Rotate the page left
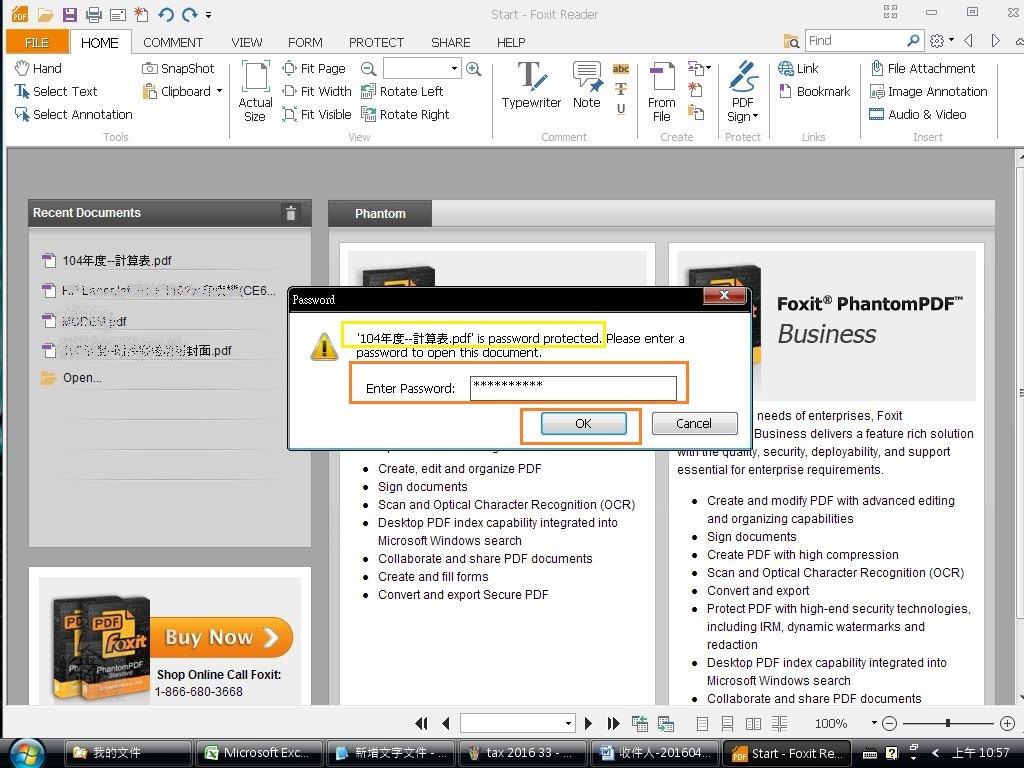Image resolution: width=1024 pixels, height=768 pixels. (x=402, y=91)
